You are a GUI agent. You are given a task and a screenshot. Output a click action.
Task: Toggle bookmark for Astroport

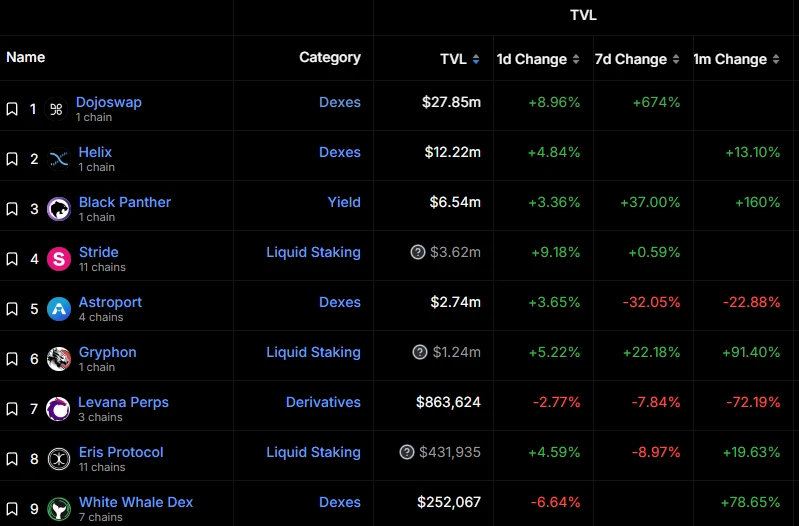pos(12,309)
